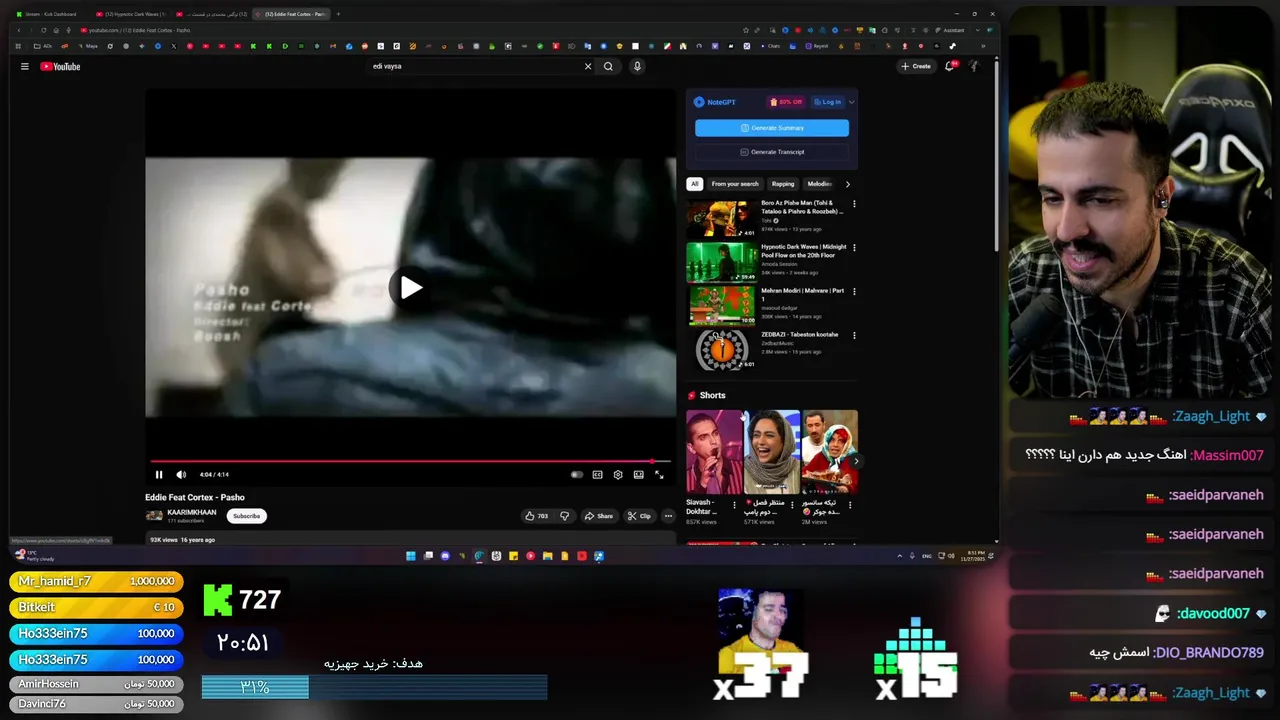
Task: Select the Melodies chip
Action: (x=820, y=184)
